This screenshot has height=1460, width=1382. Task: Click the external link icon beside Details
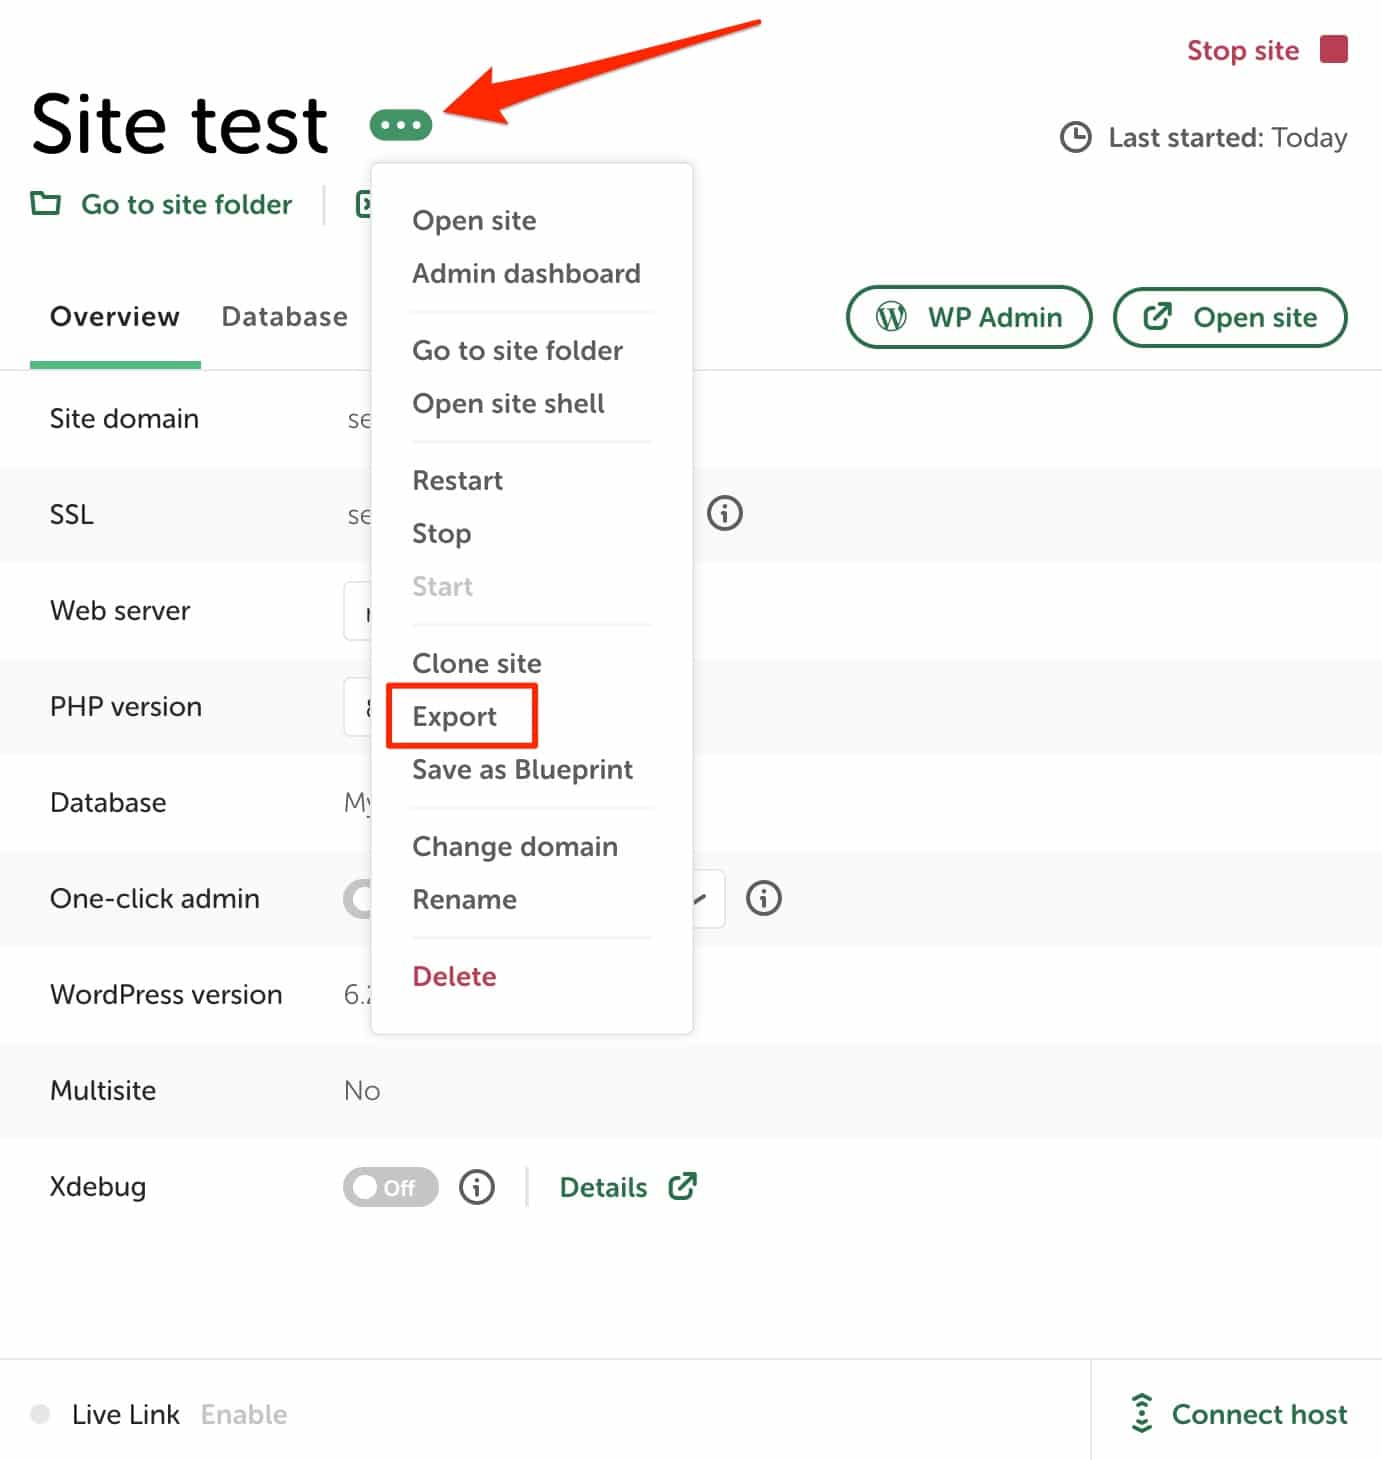(x=683, y=1186)
